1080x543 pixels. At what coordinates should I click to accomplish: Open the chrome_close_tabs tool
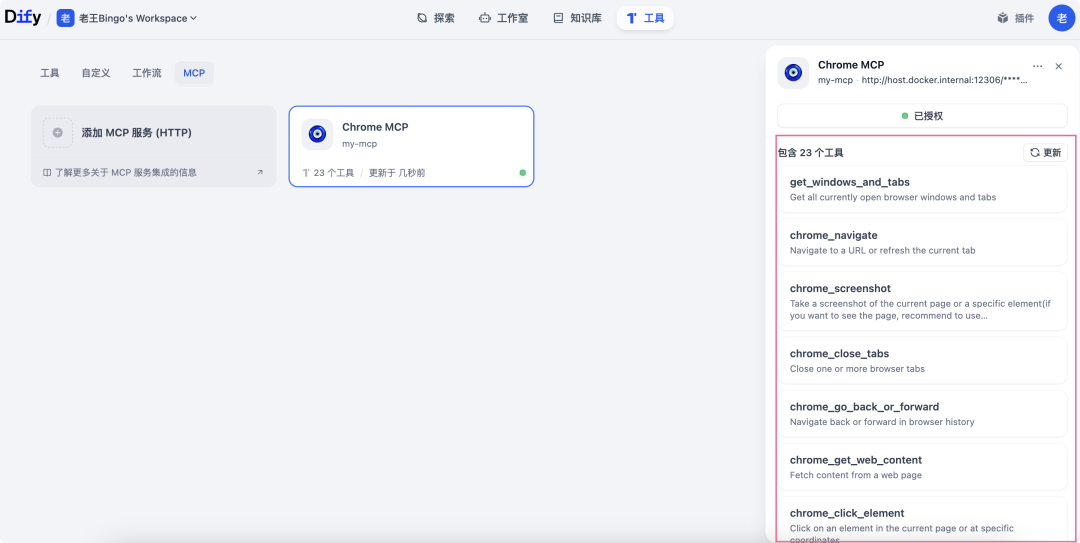click(922, 361)
